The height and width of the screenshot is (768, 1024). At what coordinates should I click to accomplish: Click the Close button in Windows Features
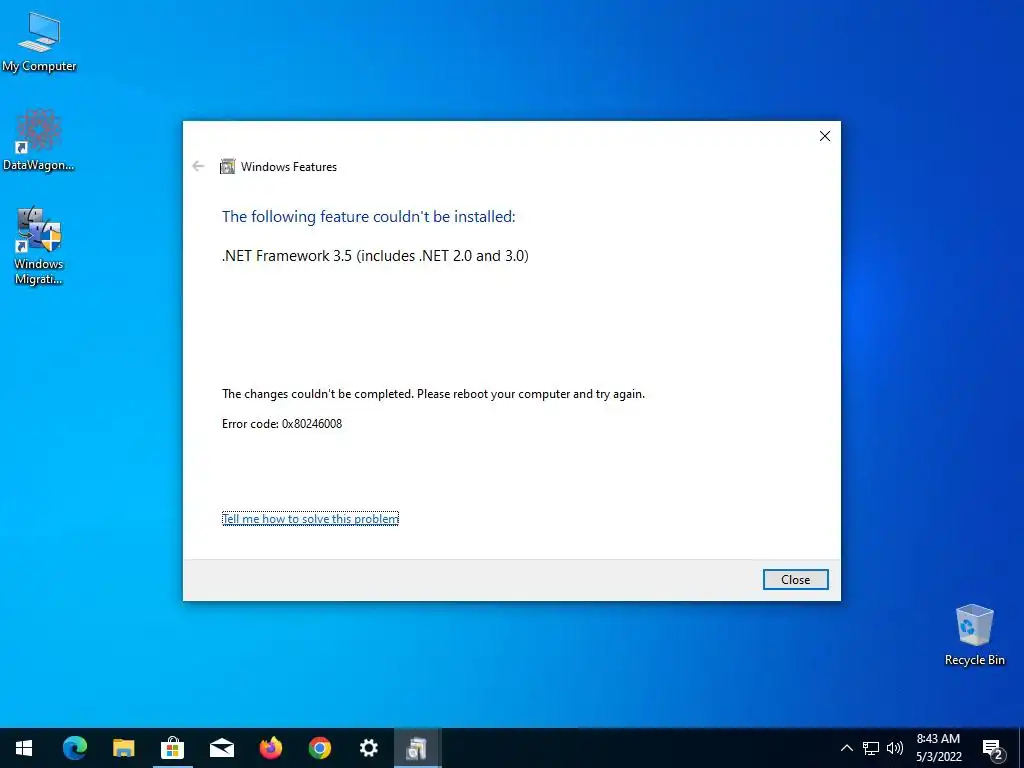(795, 579)
